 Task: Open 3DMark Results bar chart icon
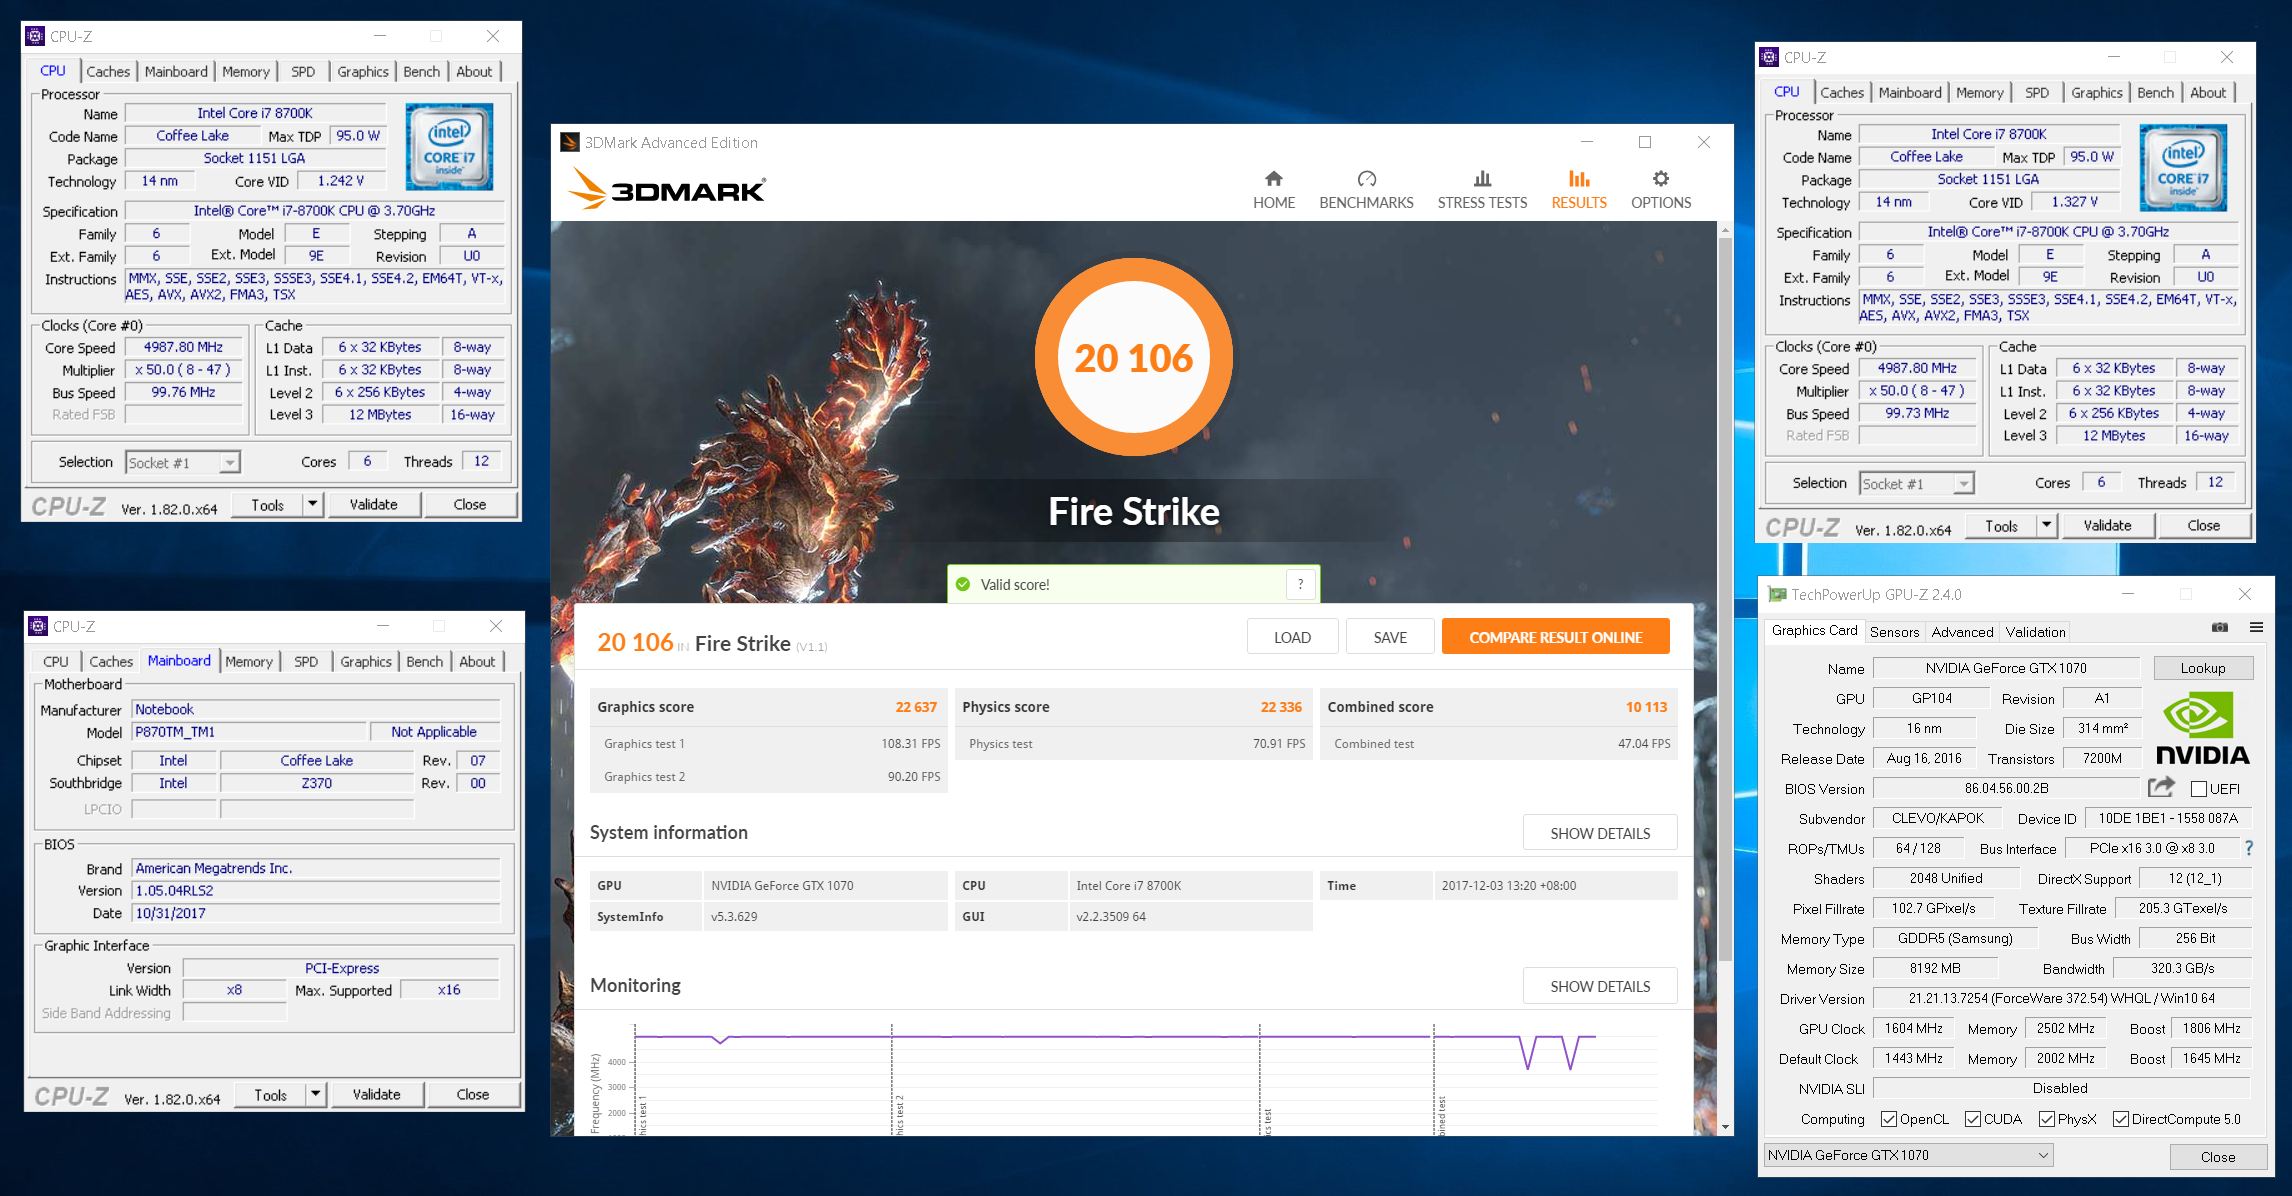coord(1579,178)
